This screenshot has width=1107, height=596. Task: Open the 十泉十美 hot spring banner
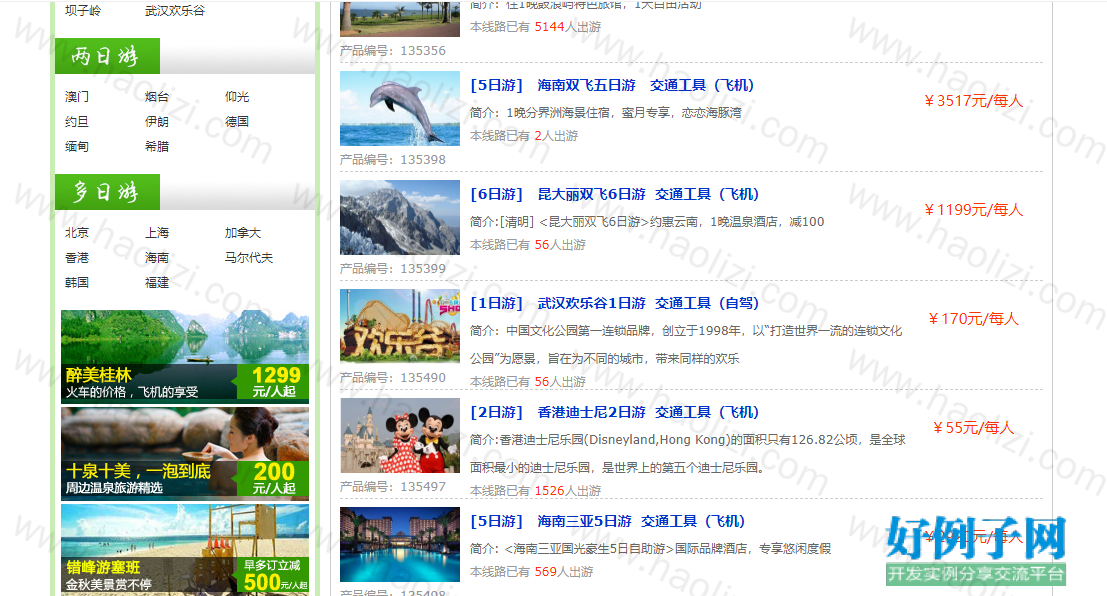click(x=185, y=453)
